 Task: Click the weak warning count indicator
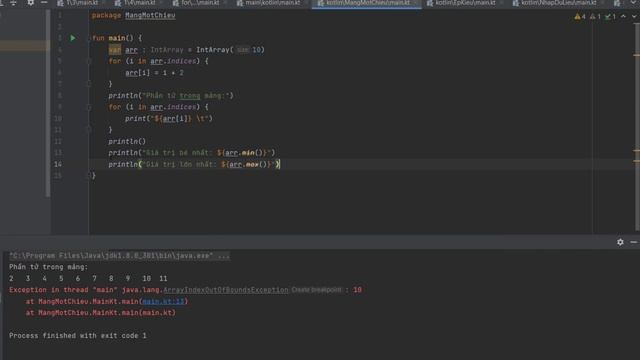[595, 17]
